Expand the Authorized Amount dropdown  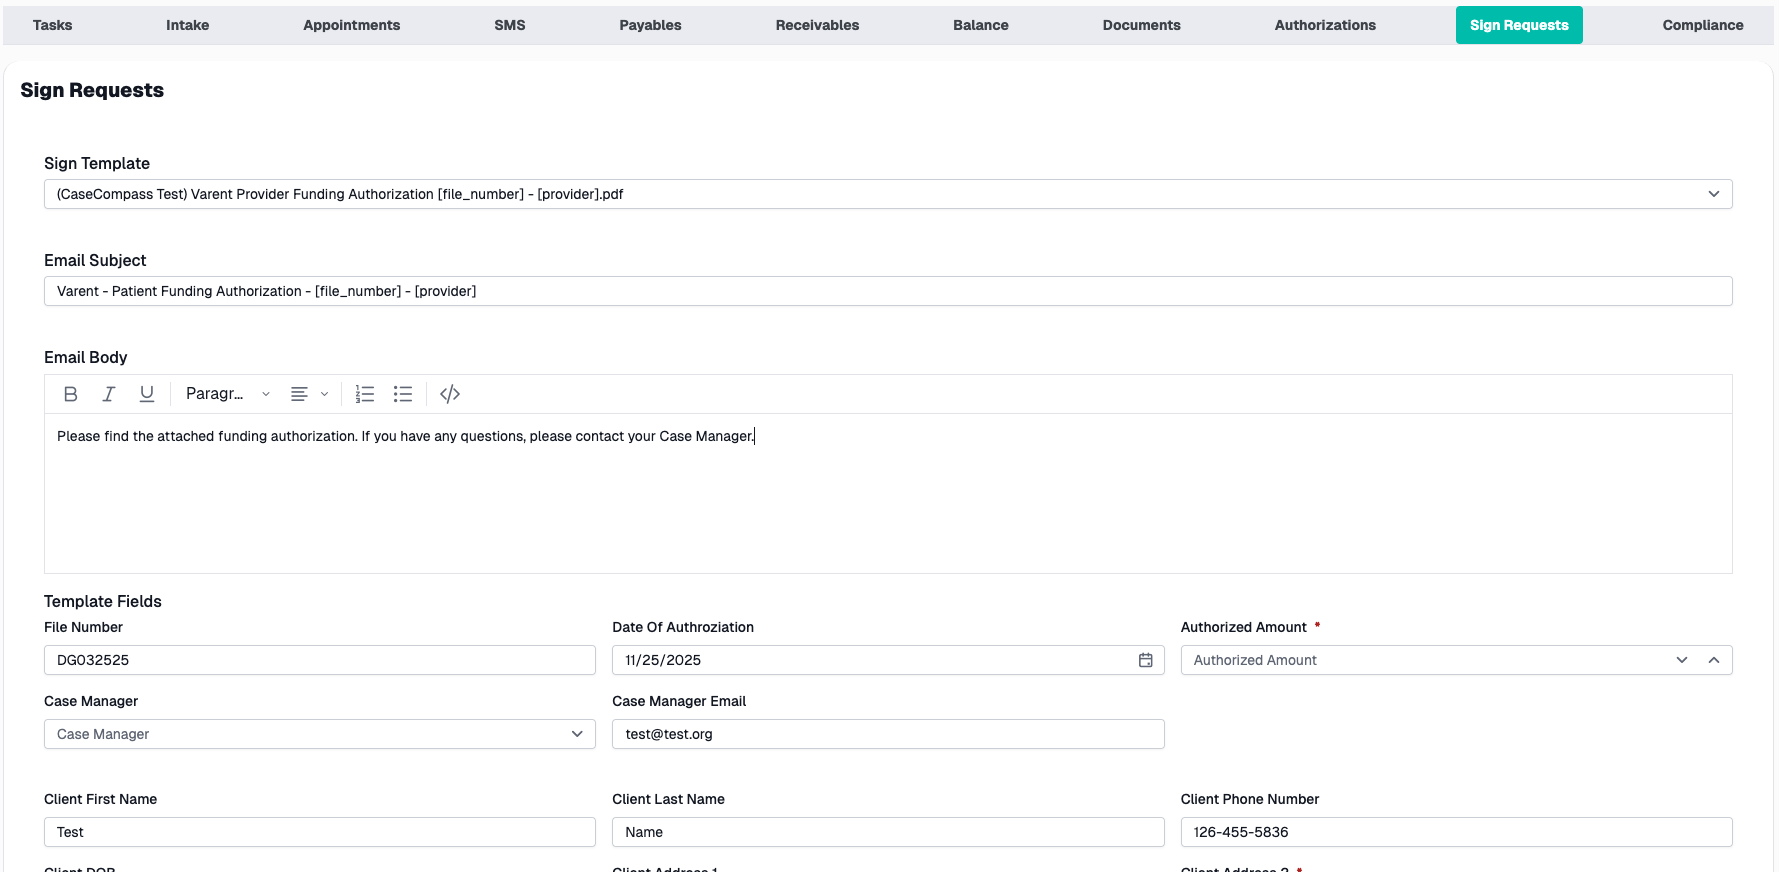1681,660
